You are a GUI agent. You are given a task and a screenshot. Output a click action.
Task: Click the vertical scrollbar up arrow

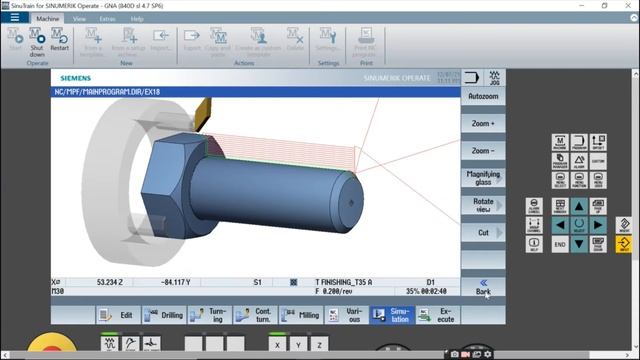(636, 74)
